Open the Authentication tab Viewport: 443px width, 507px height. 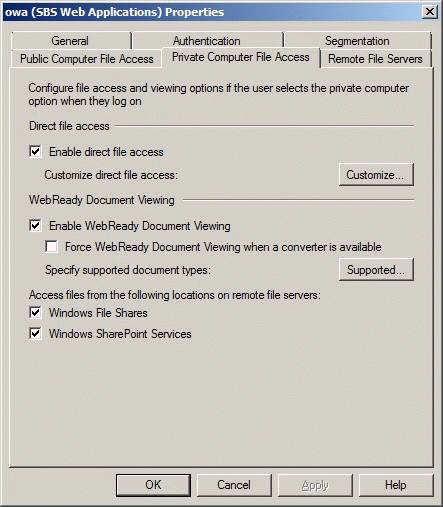click(207, 41)
